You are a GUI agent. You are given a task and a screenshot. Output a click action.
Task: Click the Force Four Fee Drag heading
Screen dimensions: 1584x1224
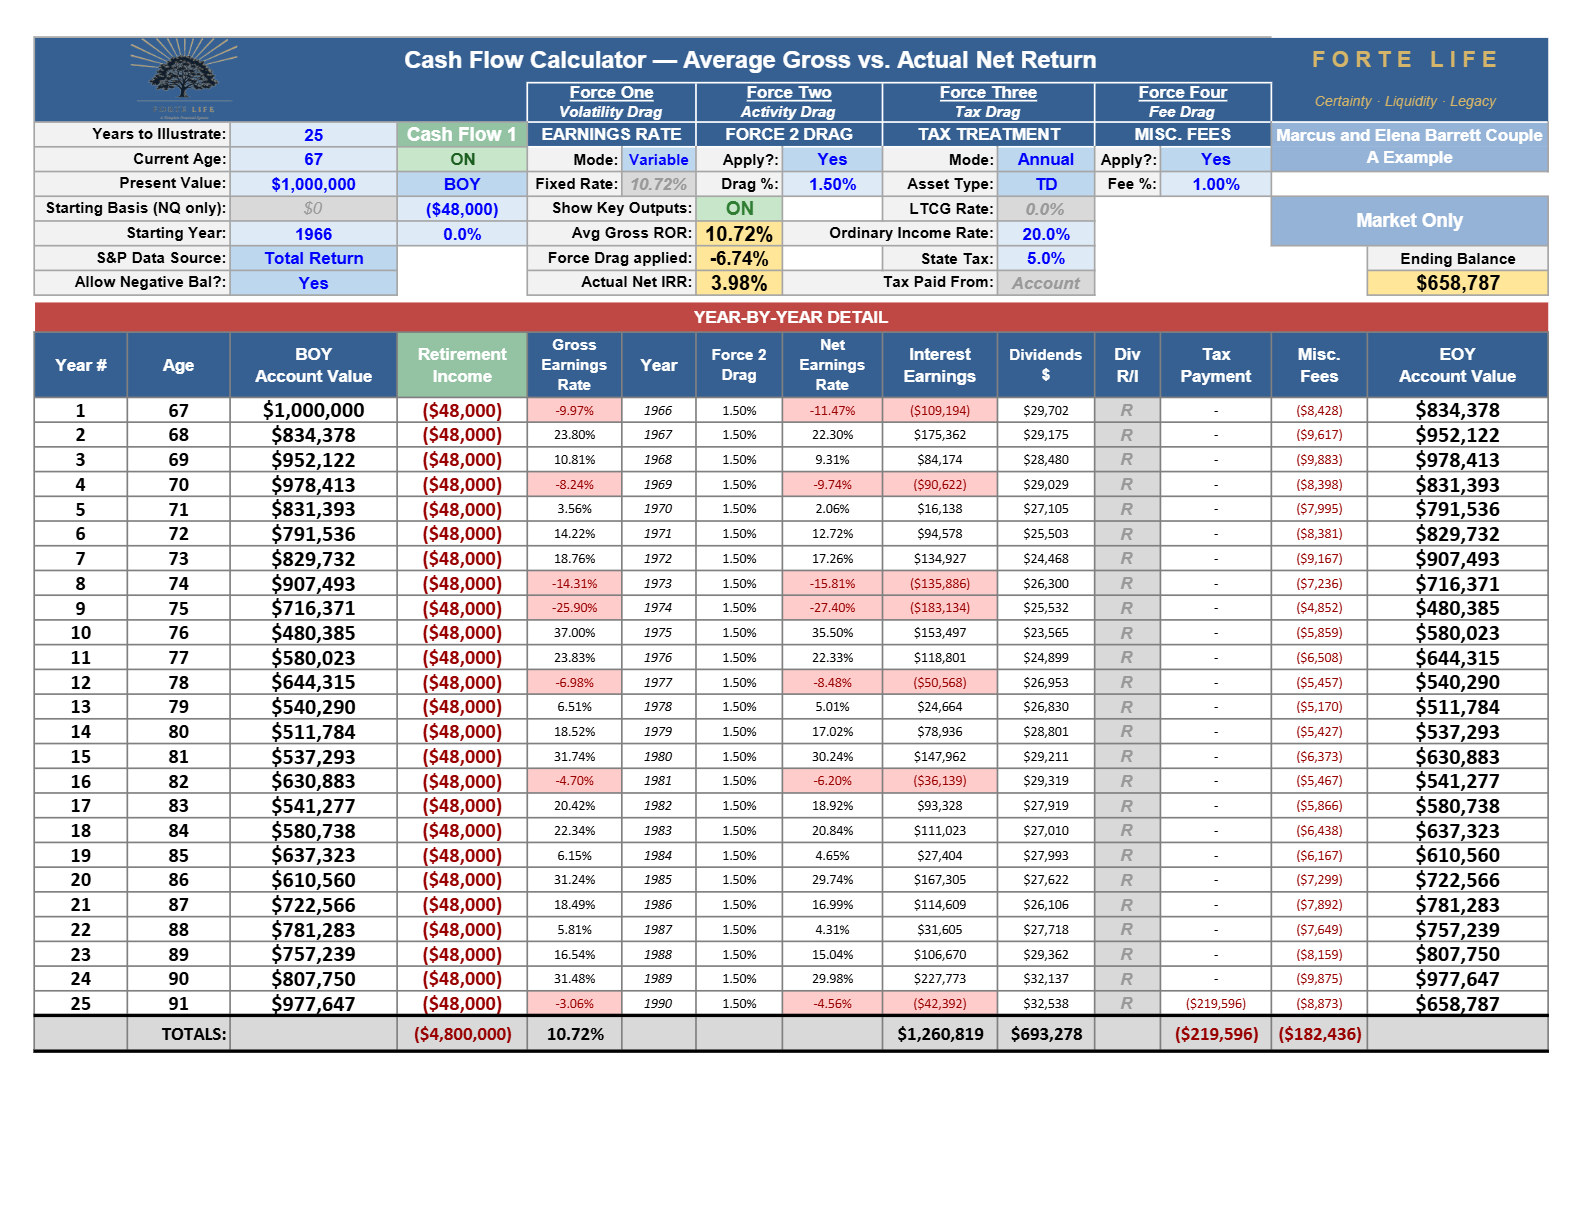[x=1182, y=102]
